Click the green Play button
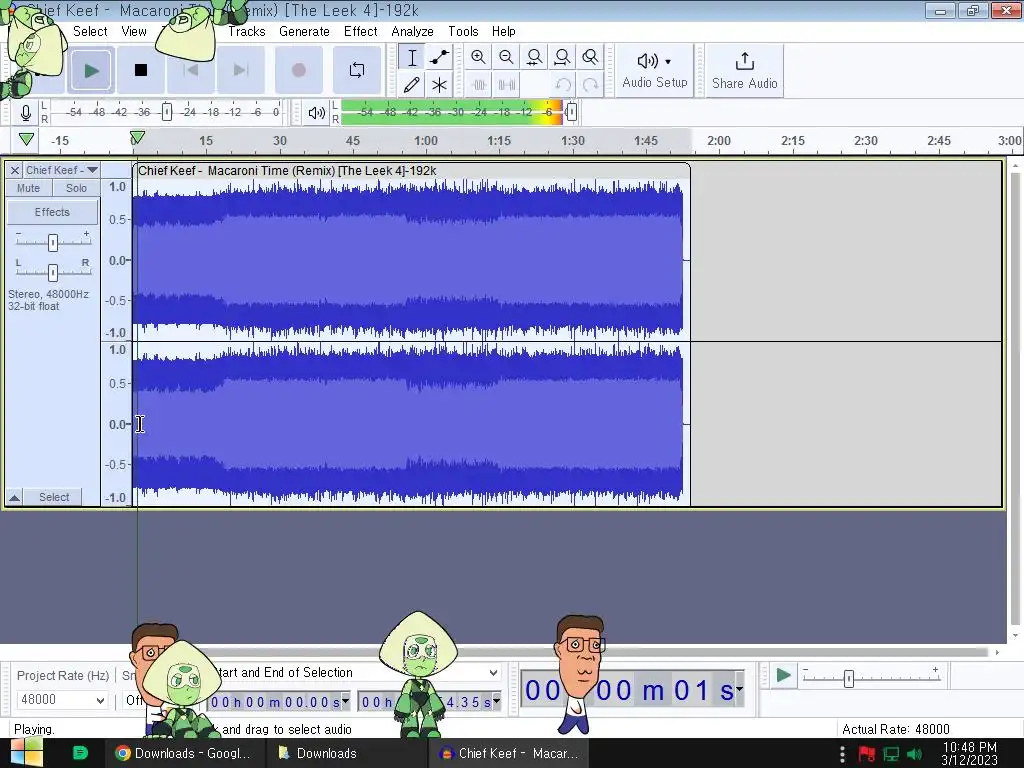 click(91, 70)
